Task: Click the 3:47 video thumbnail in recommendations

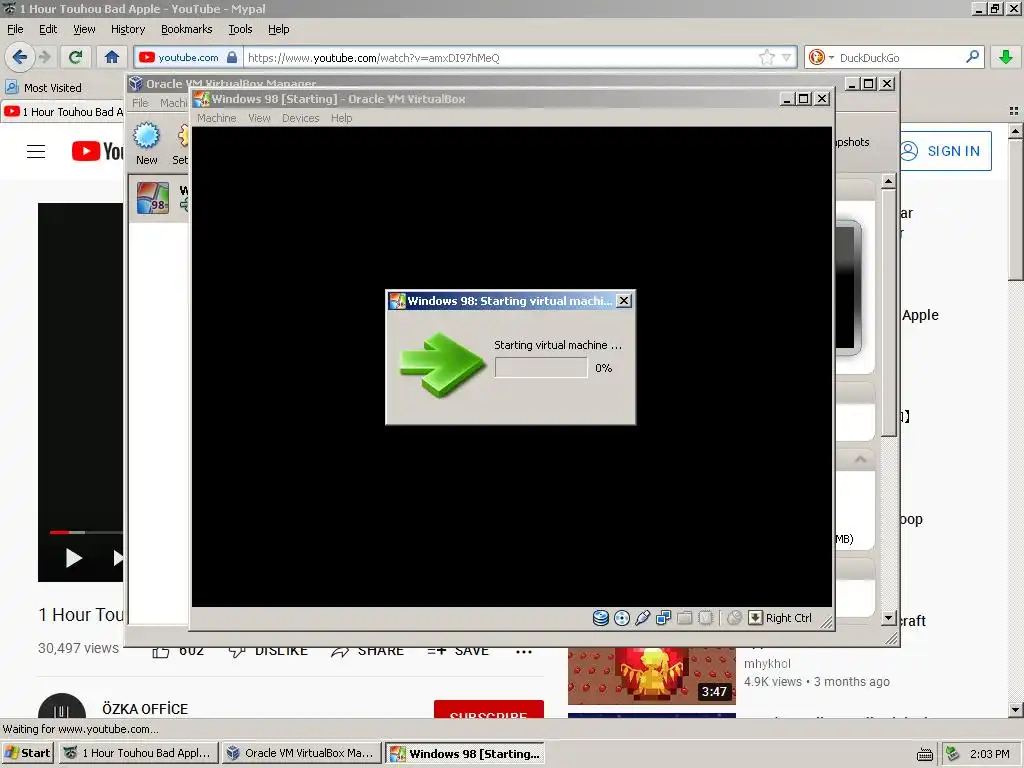Action: 651,676
